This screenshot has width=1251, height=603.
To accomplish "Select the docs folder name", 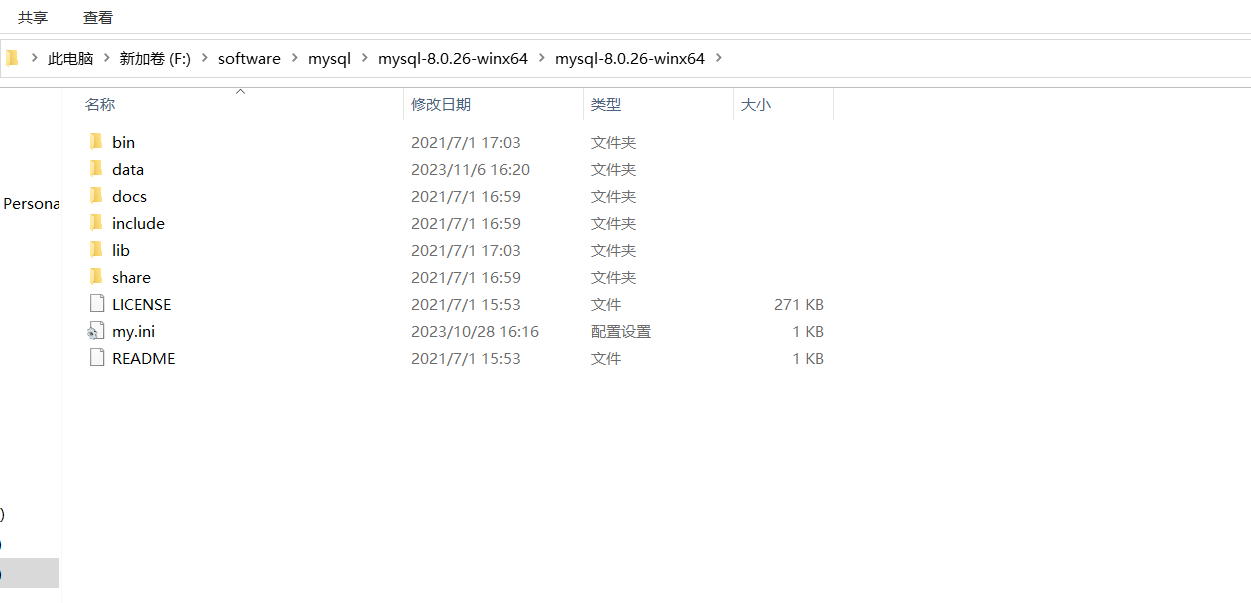I will pos(129,196).
